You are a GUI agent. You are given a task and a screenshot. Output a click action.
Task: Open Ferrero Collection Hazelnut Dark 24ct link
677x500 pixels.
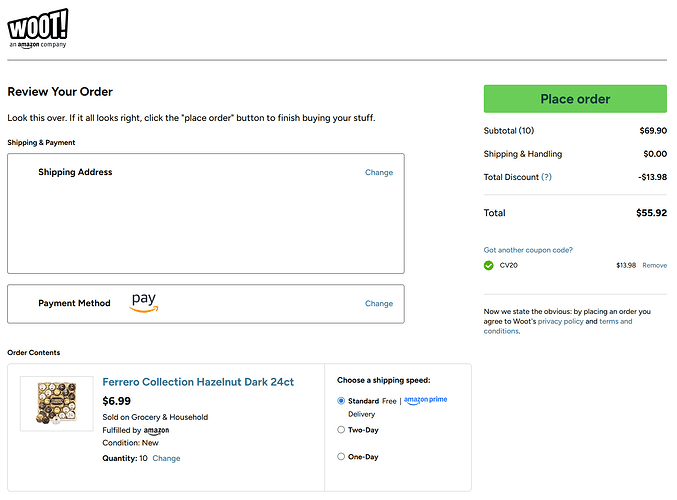coord(198,382)
